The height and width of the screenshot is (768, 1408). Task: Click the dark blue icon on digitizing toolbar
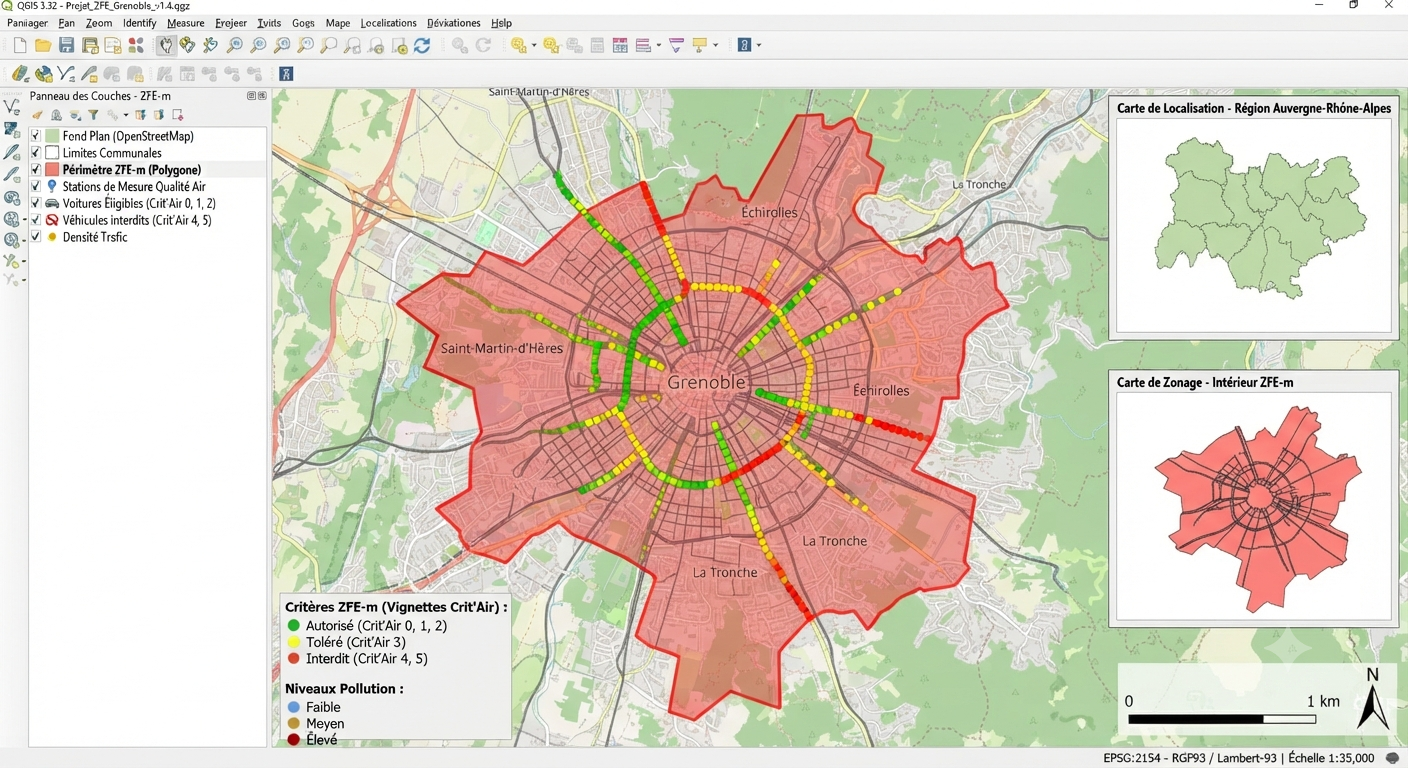pyautogui.click(x=286, y=74)
